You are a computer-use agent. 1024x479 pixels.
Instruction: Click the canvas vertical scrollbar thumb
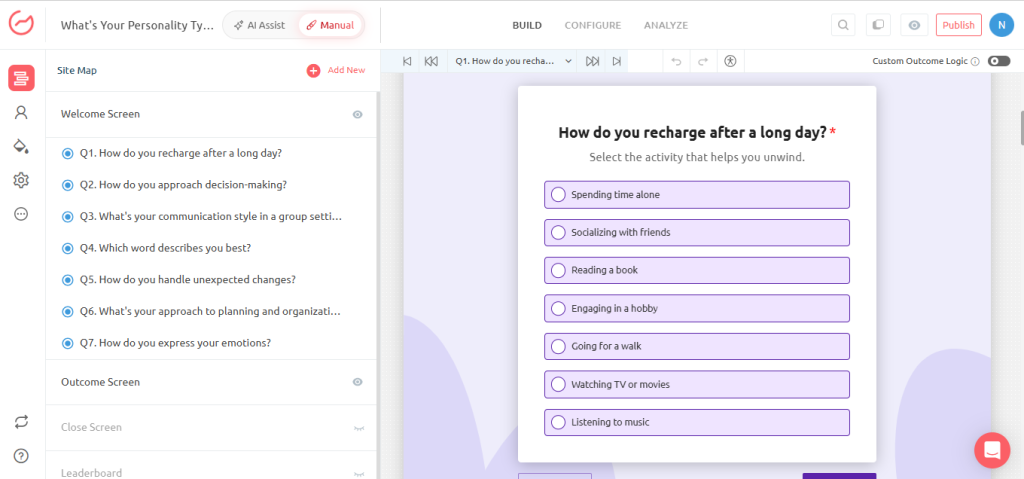[x=1021, y=127]
